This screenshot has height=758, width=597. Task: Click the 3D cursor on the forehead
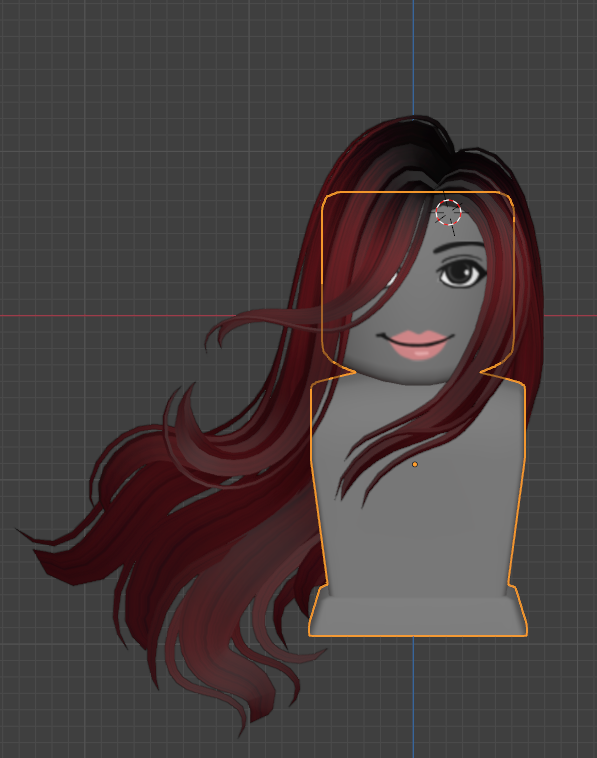449,213
